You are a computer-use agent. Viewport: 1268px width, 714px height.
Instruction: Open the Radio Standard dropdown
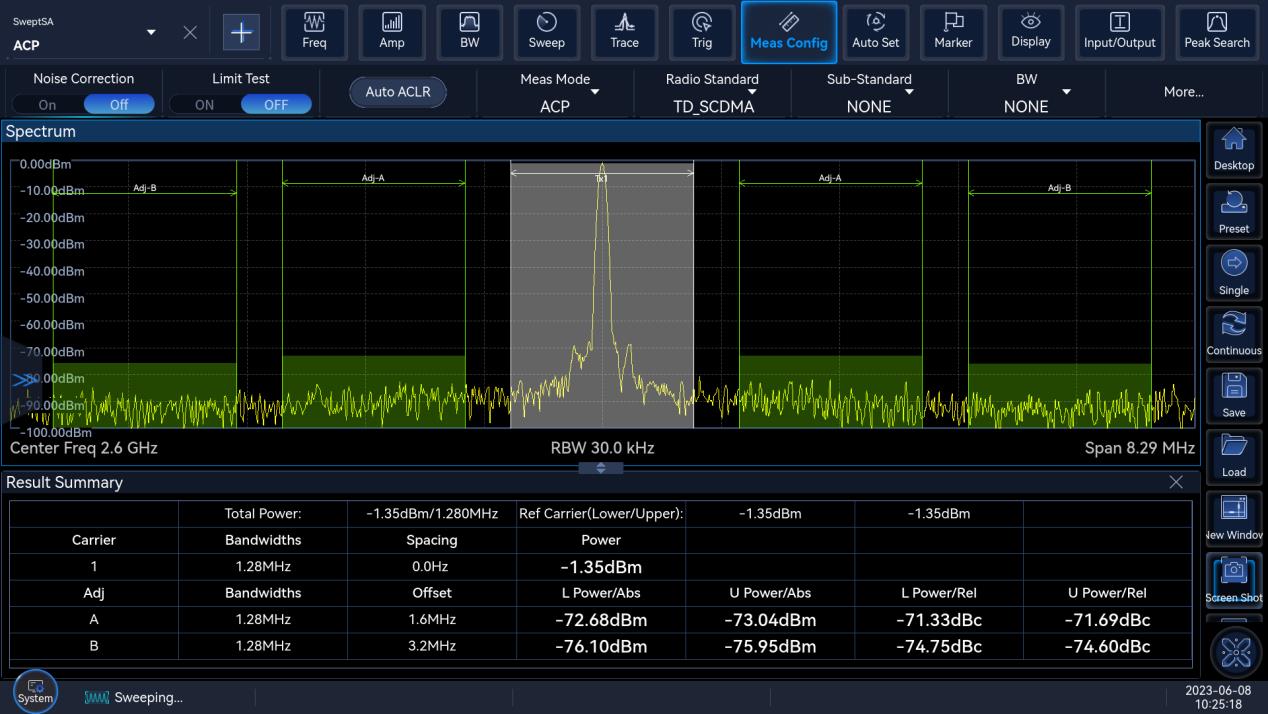coord(712,92)
